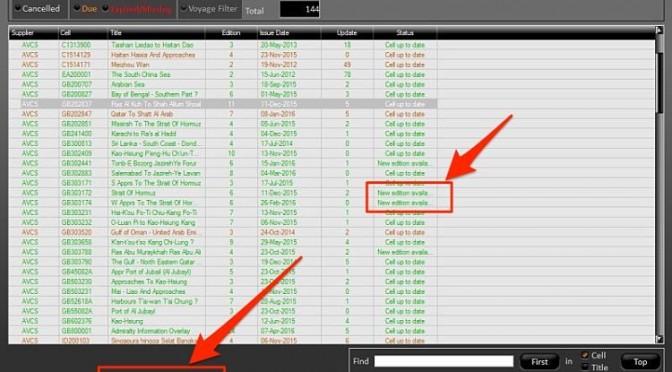The height and width of the screenshot is (372, 672).
Task: Click the First search button
Action: point(540,362)
